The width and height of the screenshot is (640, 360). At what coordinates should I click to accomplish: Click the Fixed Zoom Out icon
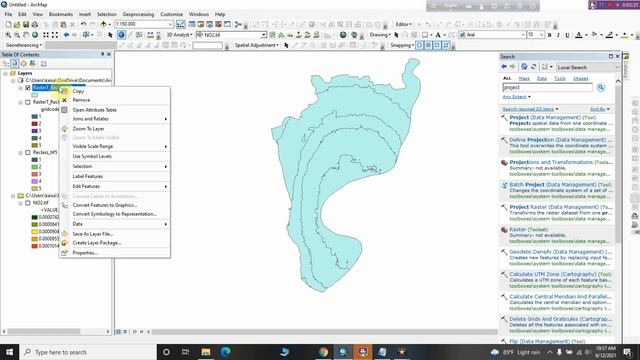coord(55,35)
